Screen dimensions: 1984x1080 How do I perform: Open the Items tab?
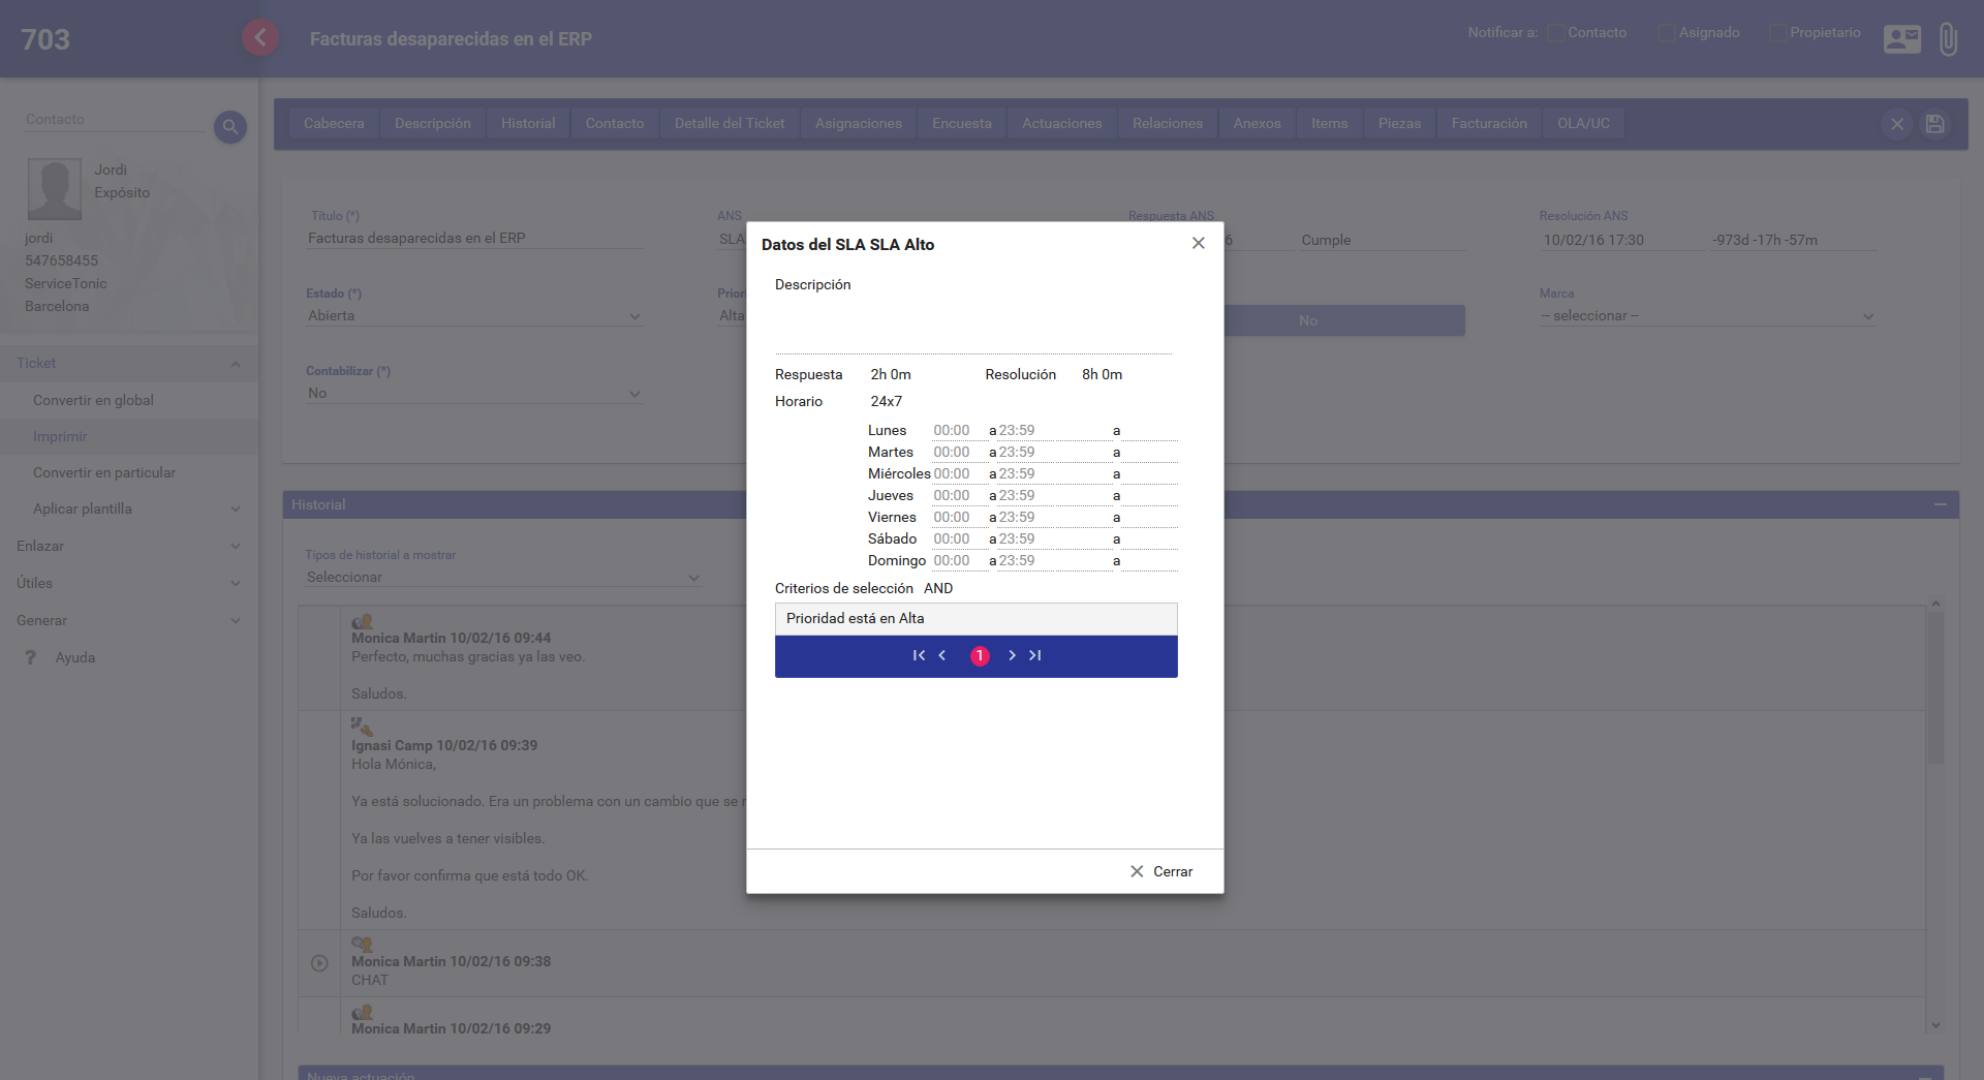tap(1329, 123)
